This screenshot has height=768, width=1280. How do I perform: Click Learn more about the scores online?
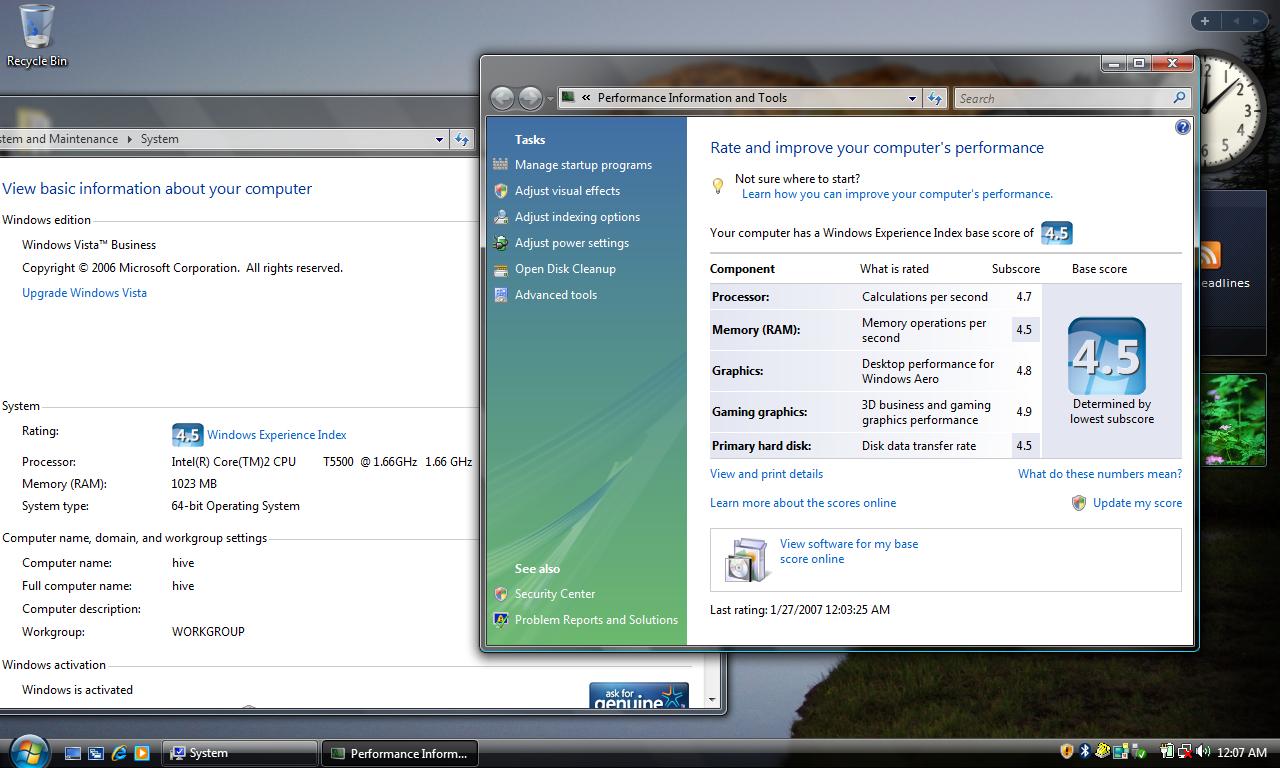click(x=803, y=503)
